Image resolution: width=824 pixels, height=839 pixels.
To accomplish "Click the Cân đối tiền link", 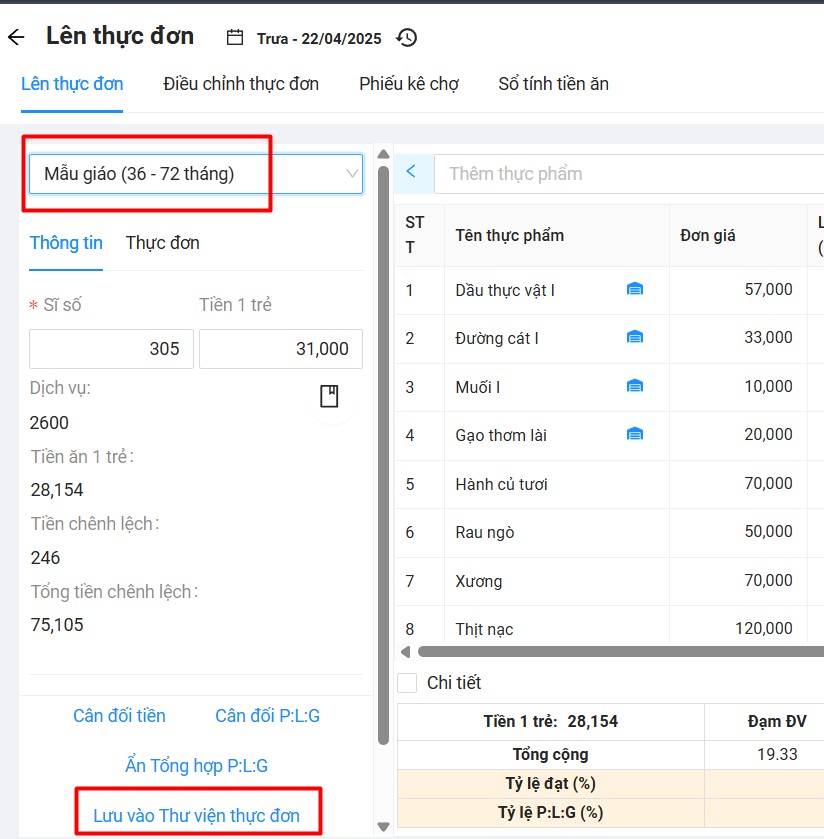I will tap(119, 716).
